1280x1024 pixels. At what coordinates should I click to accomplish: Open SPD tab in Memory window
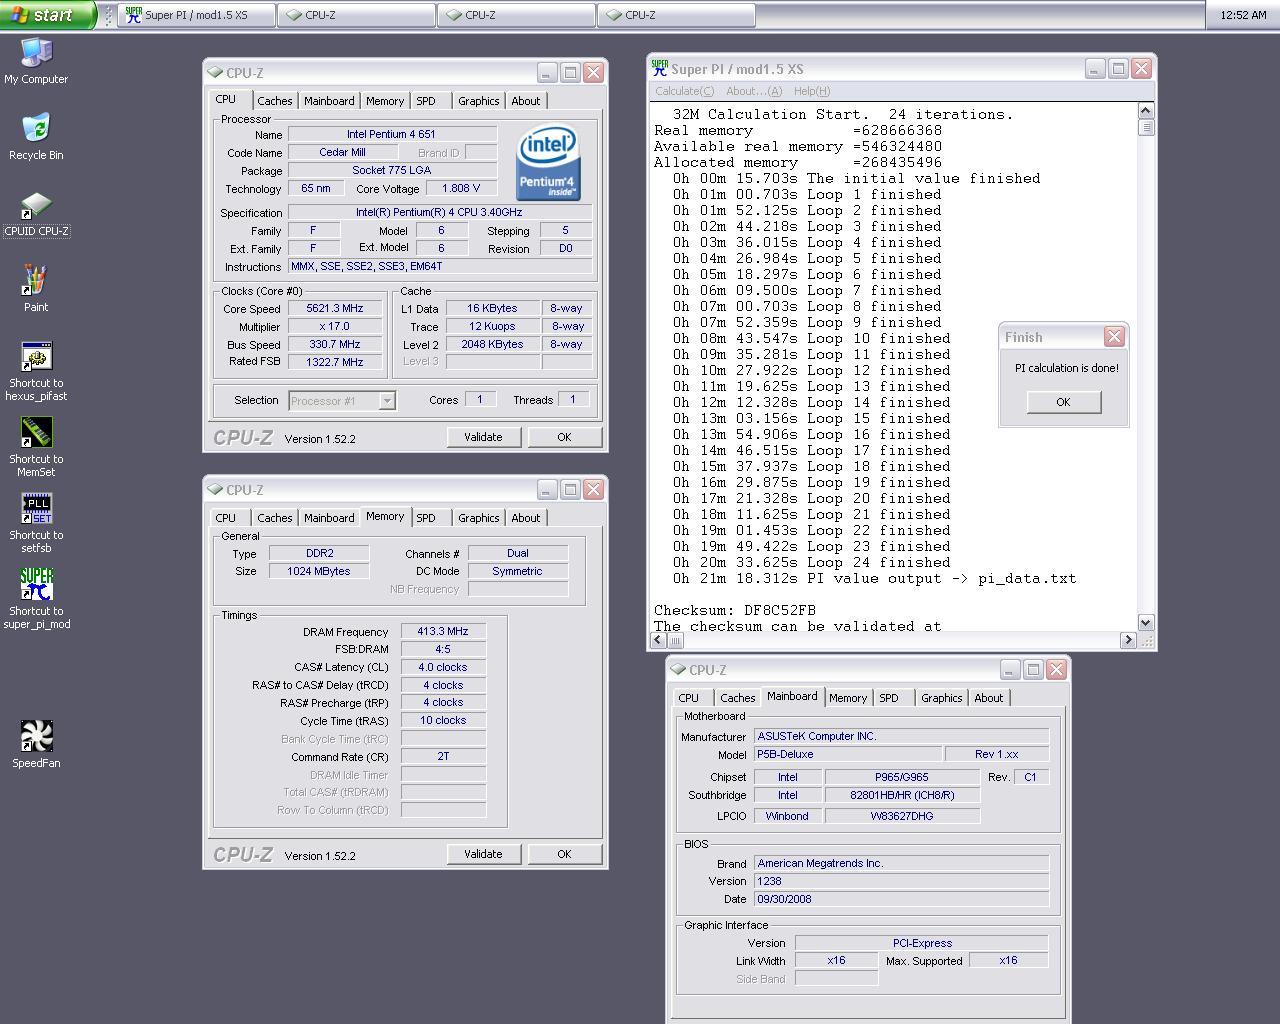[x=426, y=518]
